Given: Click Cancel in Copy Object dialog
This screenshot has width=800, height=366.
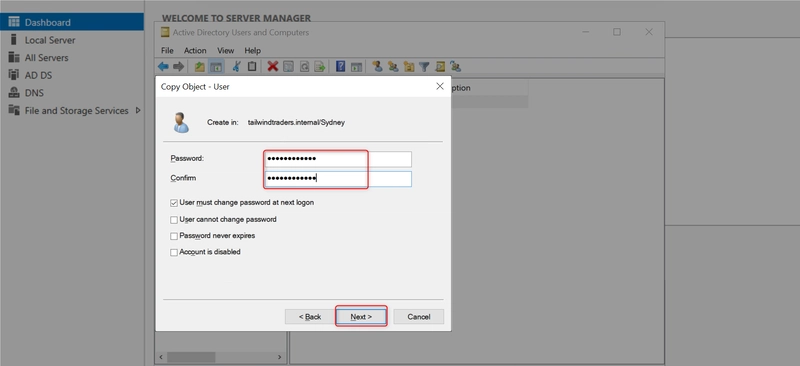Looking at the screenshot, I should click(418, 316).
